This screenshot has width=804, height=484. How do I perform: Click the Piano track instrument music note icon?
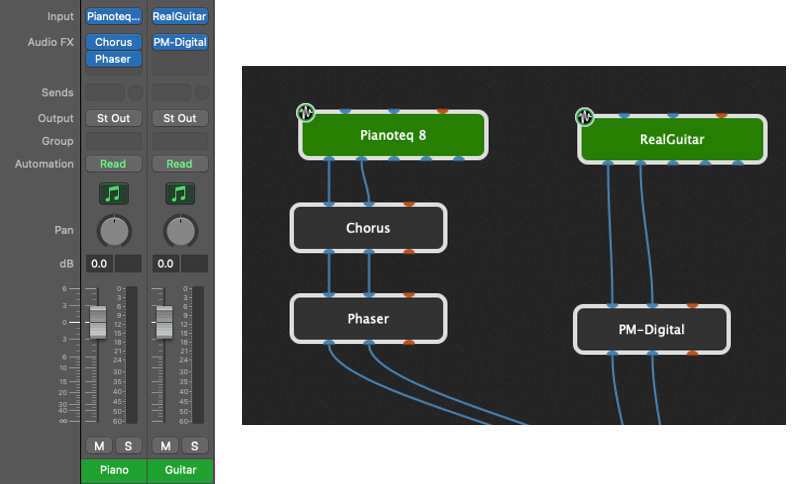113,194
